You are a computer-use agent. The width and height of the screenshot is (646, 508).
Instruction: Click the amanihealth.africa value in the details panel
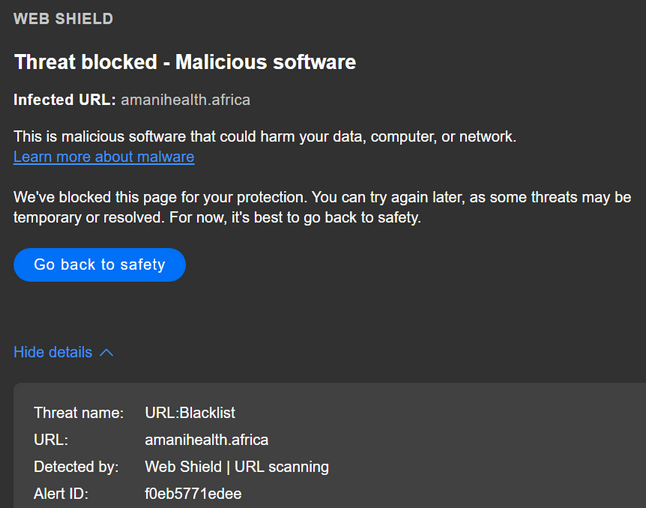tap(206, 439)
